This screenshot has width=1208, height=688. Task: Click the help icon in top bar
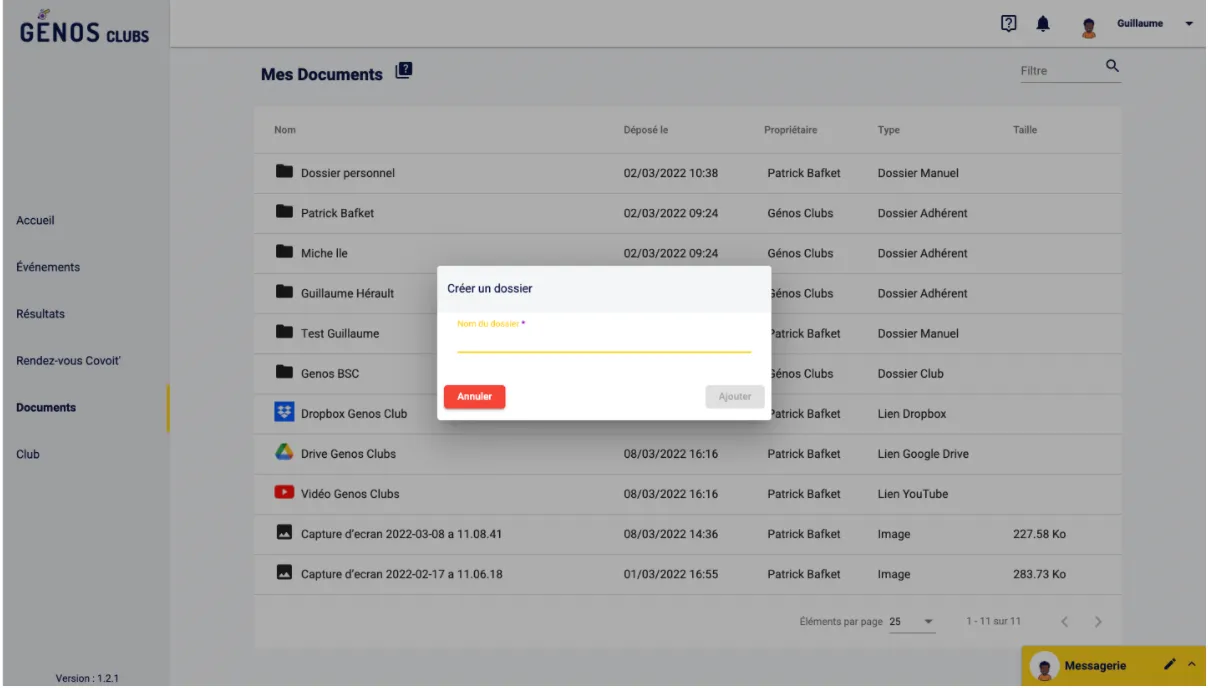coord(1010,24)
